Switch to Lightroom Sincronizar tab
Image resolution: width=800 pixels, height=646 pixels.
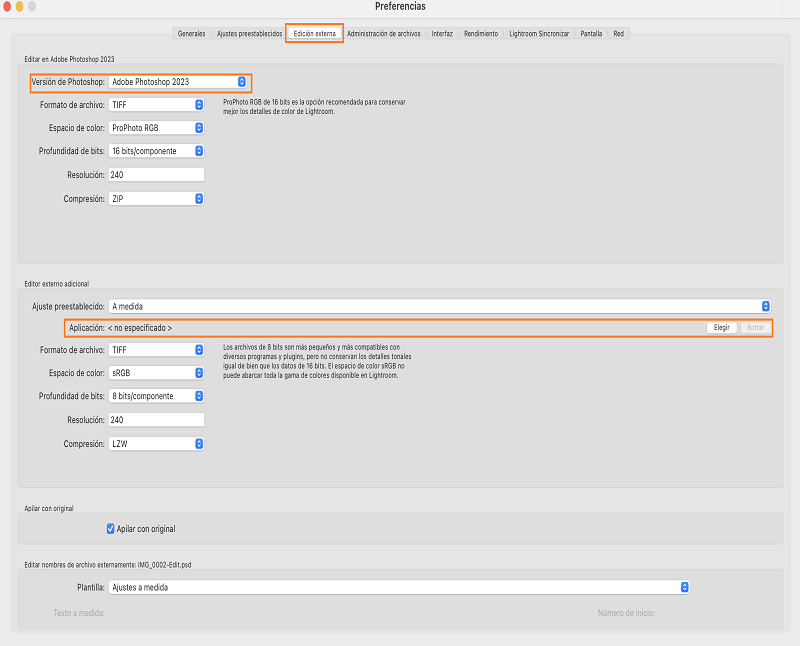[x=539, y=33]
